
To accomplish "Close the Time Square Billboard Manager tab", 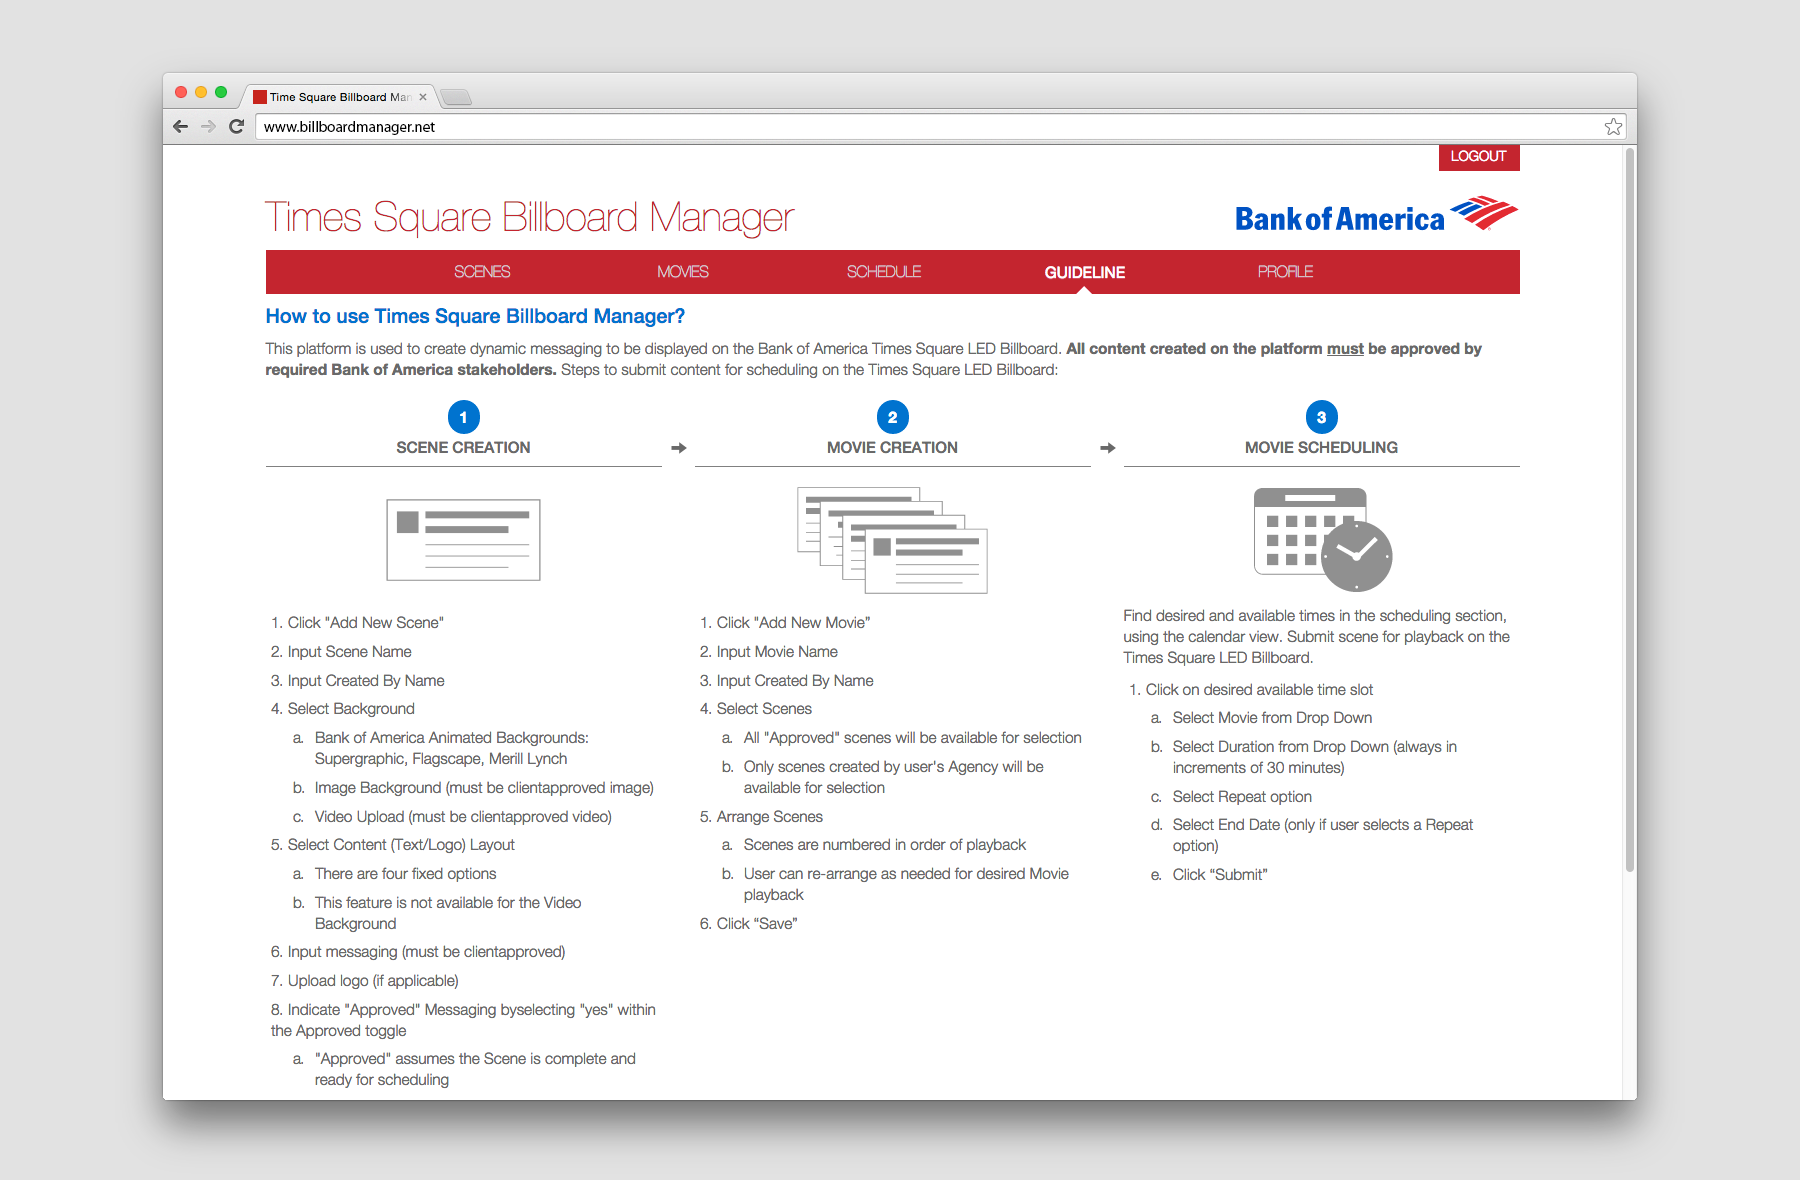I will coord(423,97).
